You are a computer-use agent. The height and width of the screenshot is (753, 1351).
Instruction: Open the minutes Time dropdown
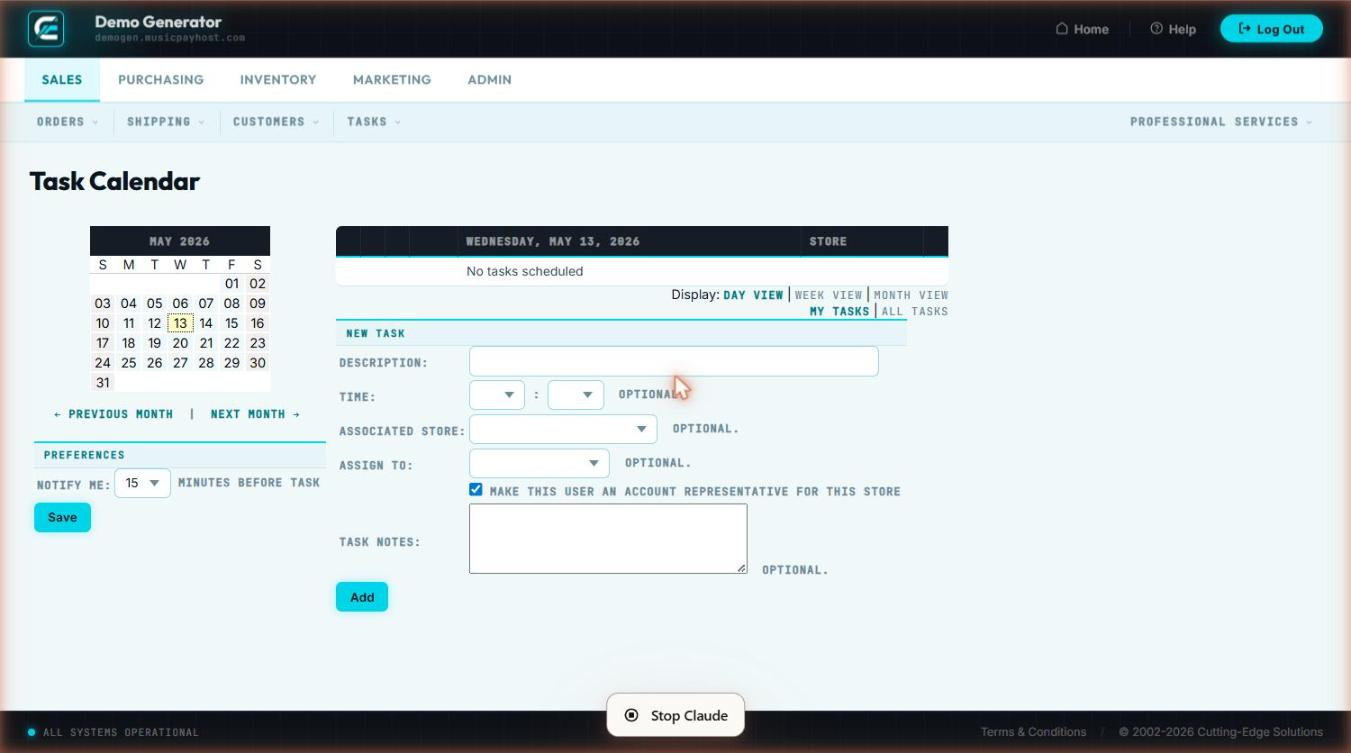tap(576, 395)
